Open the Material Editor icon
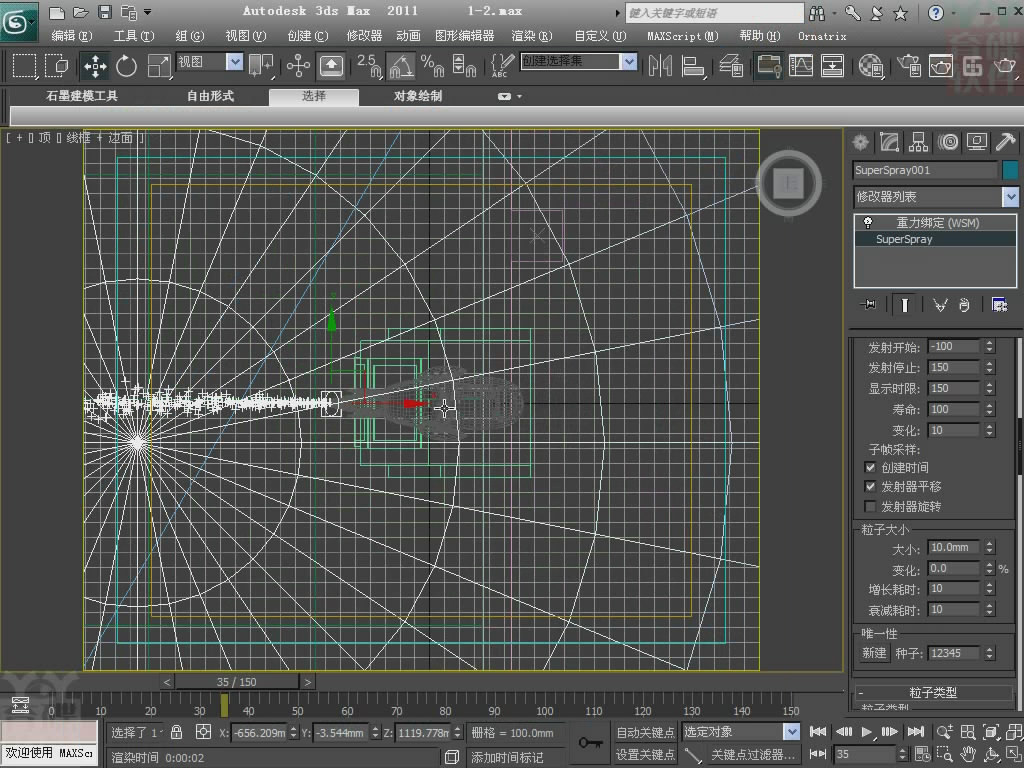Screen dimensions: 1024x768 coord(871,66)
